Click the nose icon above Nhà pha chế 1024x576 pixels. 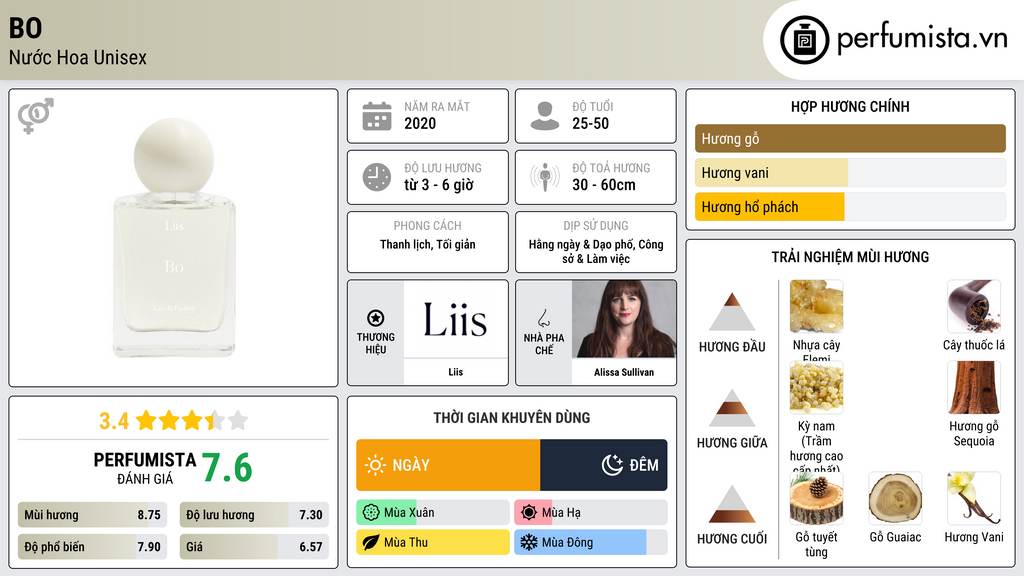[x=543, y=318]
